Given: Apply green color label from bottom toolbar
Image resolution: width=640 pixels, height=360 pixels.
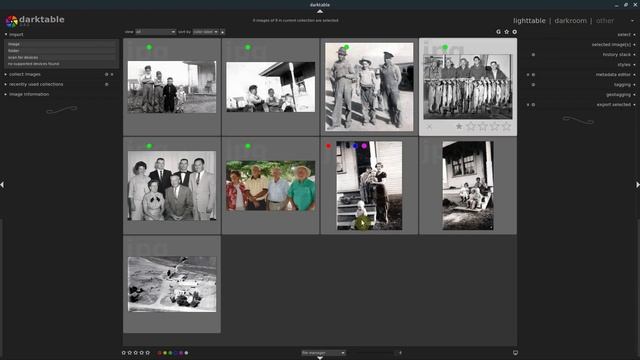Looking at the screenshot, I should 170,353.
